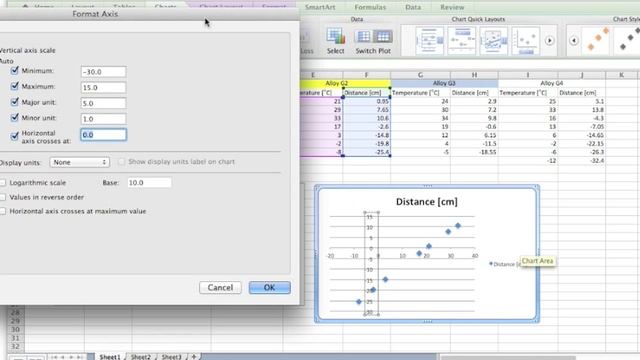Open the SmartArt ribbon tab

[320, 7]
